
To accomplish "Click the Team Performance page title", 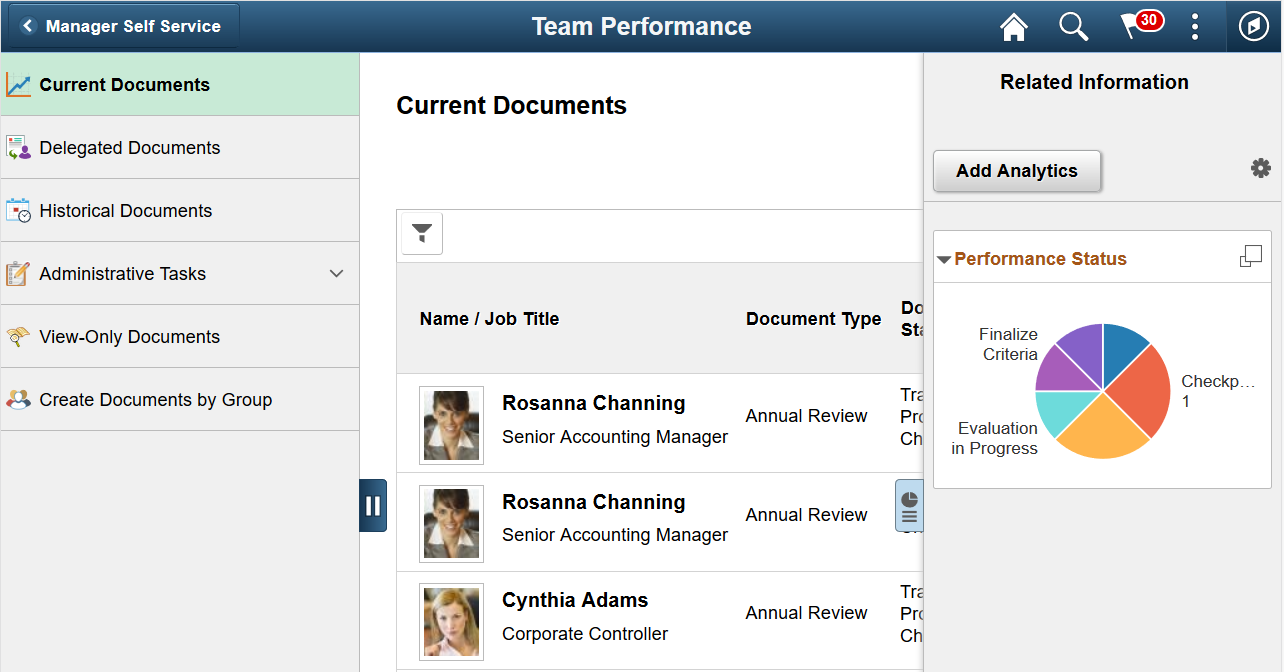I will click(641, 27).
